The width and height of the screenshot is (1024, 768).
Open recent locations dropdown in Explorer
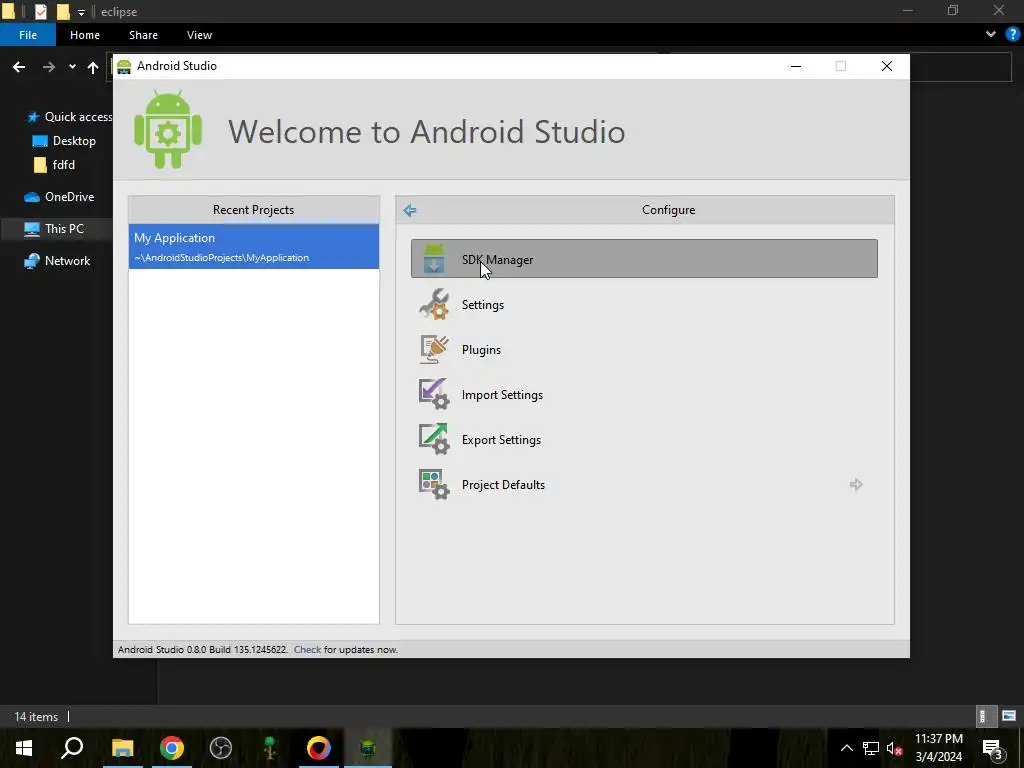click(x=72, y=67)
